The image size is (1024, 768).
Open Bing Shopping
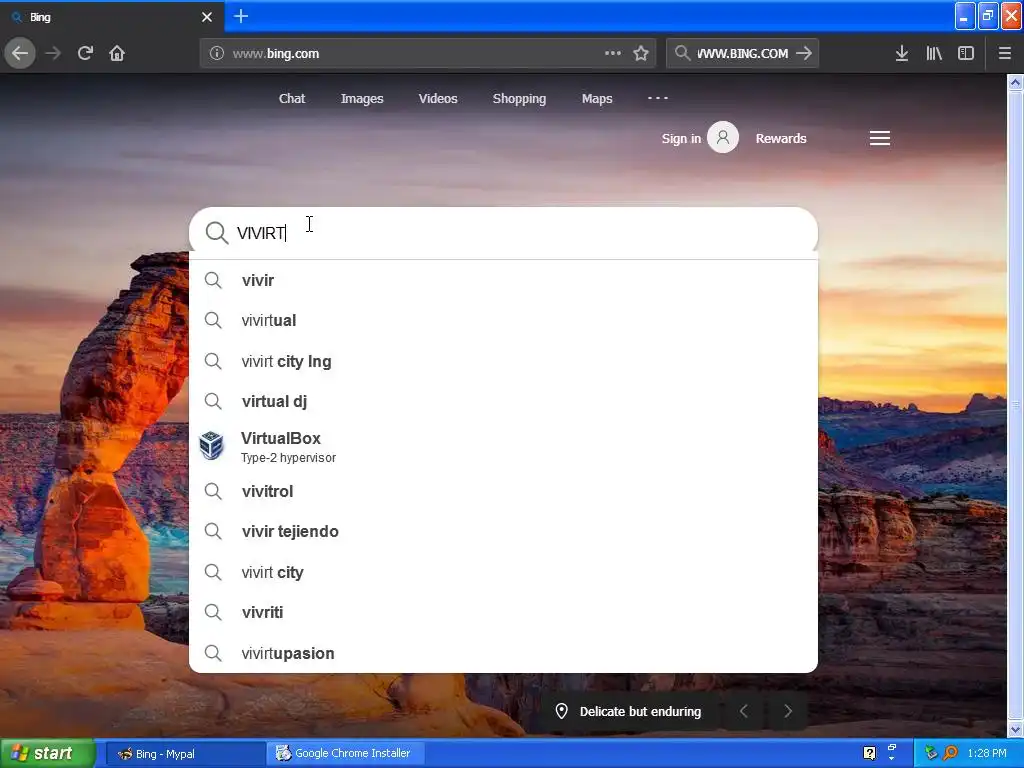click(x=519, y=99)
